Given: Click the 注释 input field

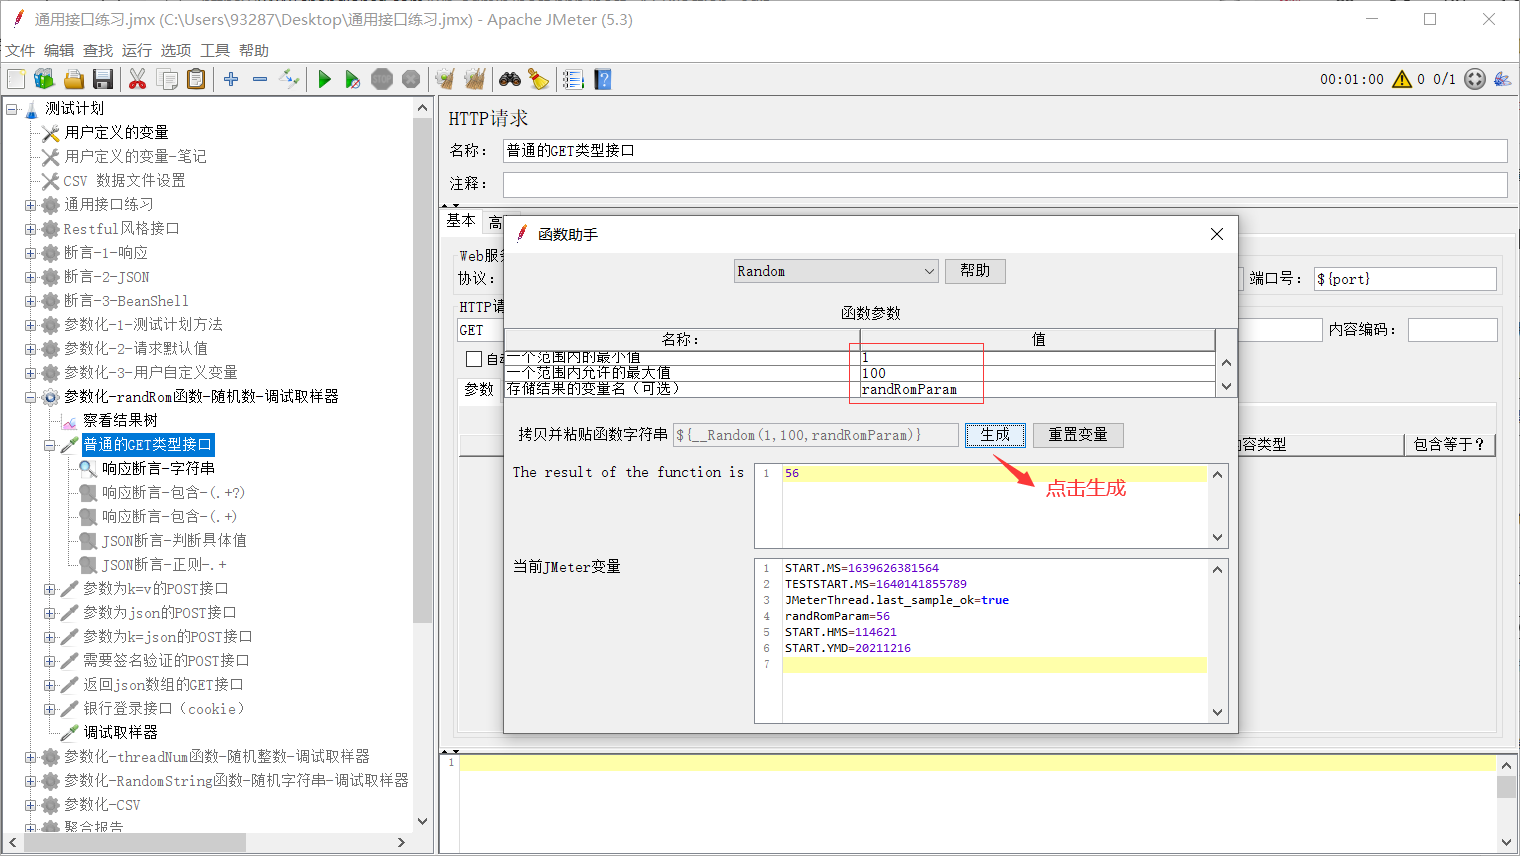Looking at the screenshot, I should [1005, 184].
